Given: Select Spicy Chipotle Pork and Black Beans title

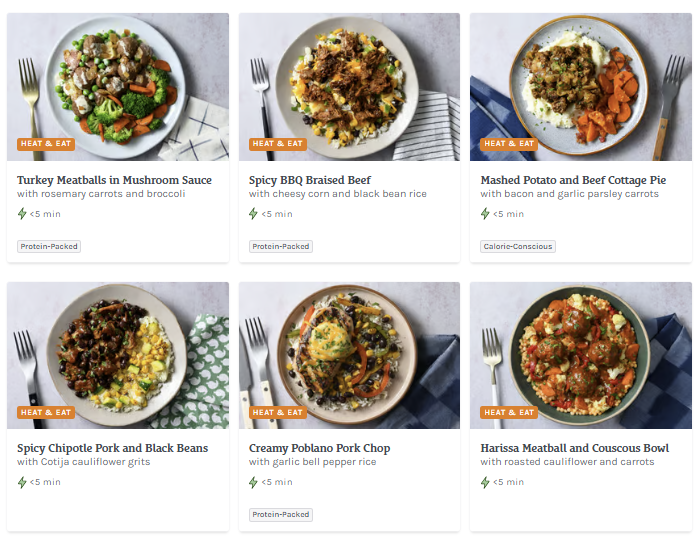Looking at the screenshot, I should [112, 448].
